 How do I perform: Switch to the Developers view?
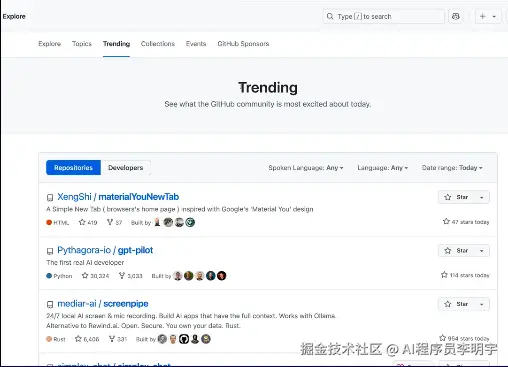[126, 167]
